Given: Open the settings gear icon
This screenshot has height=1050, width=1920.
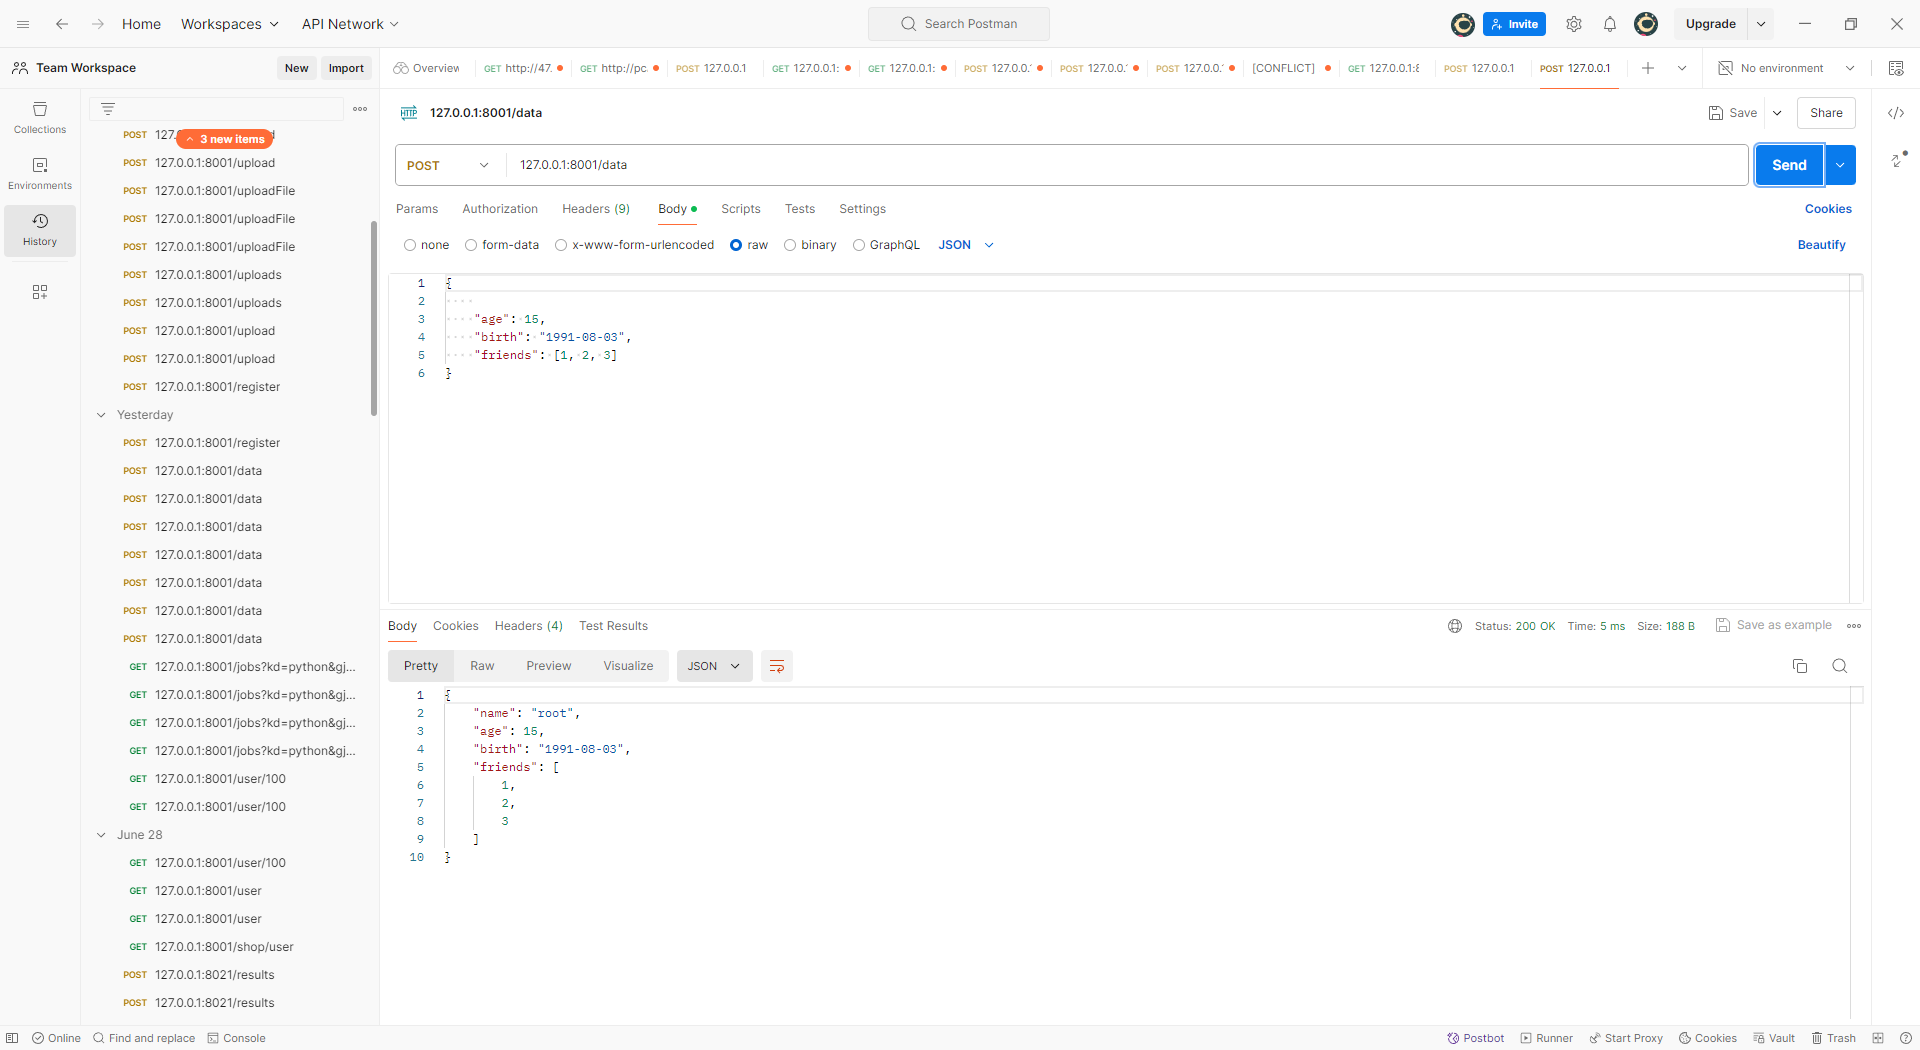Looking at the screenshot, I should pyautogui.click(x=1574, y=24).
